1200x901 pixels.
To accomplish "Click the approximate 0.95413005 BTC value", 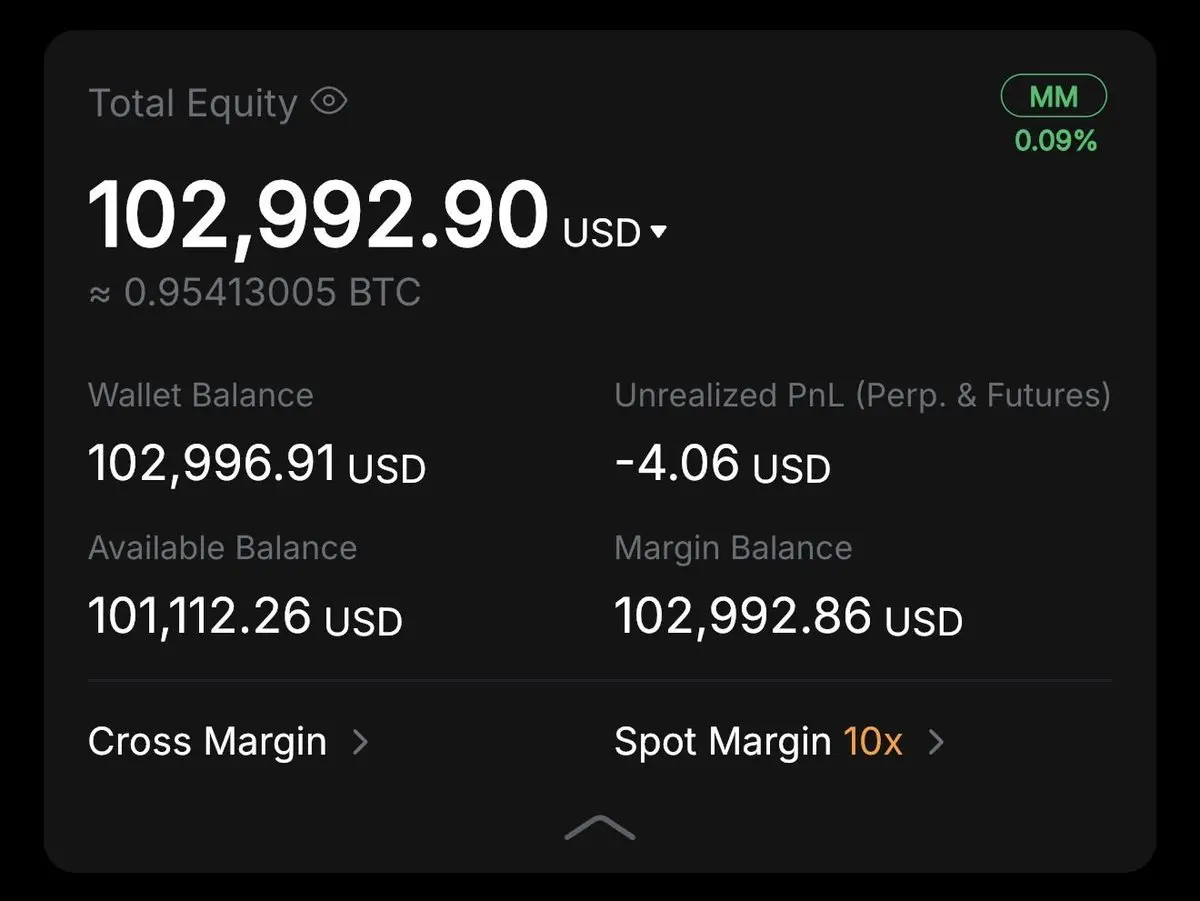I will 270,293.
